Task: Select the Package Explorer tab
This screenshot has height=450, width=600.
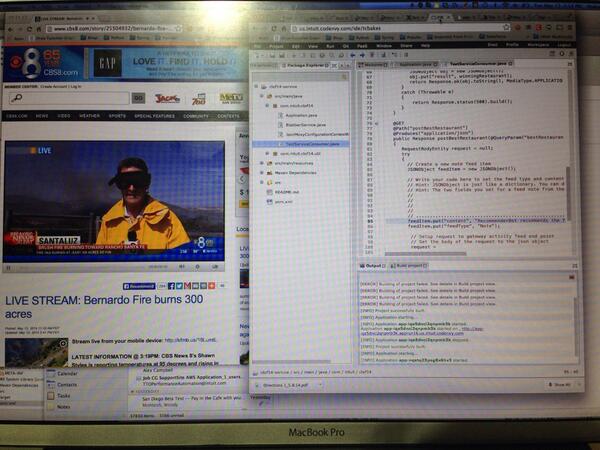Action: point(305,65)
